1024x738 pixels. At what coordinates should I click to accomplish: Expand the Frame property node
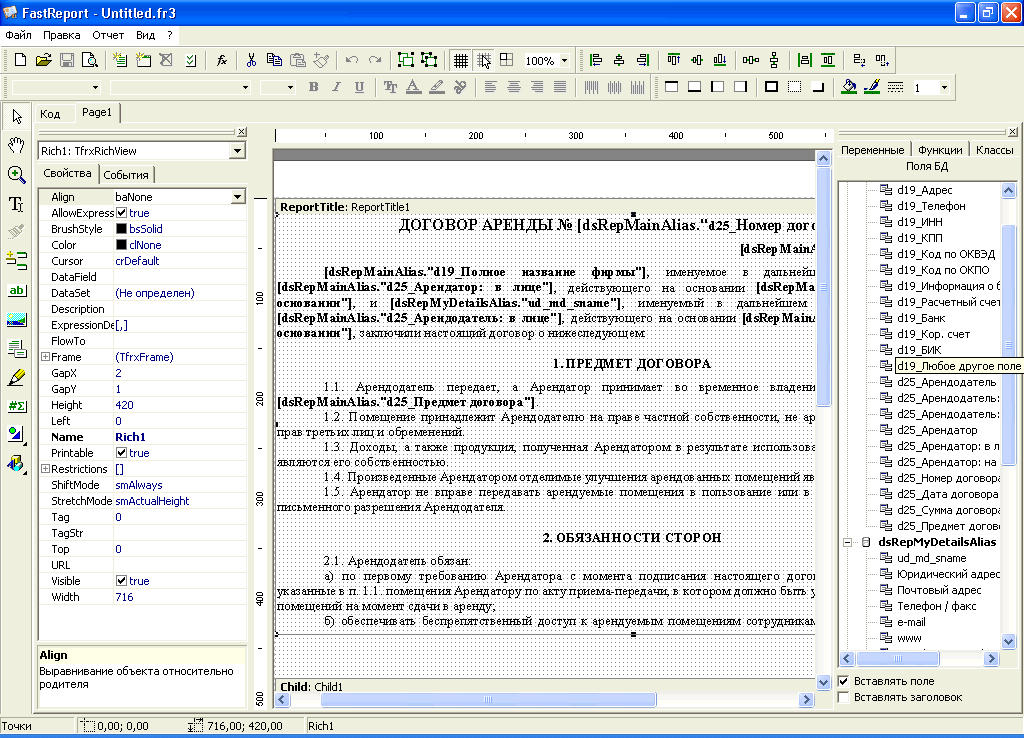point(45,357)
